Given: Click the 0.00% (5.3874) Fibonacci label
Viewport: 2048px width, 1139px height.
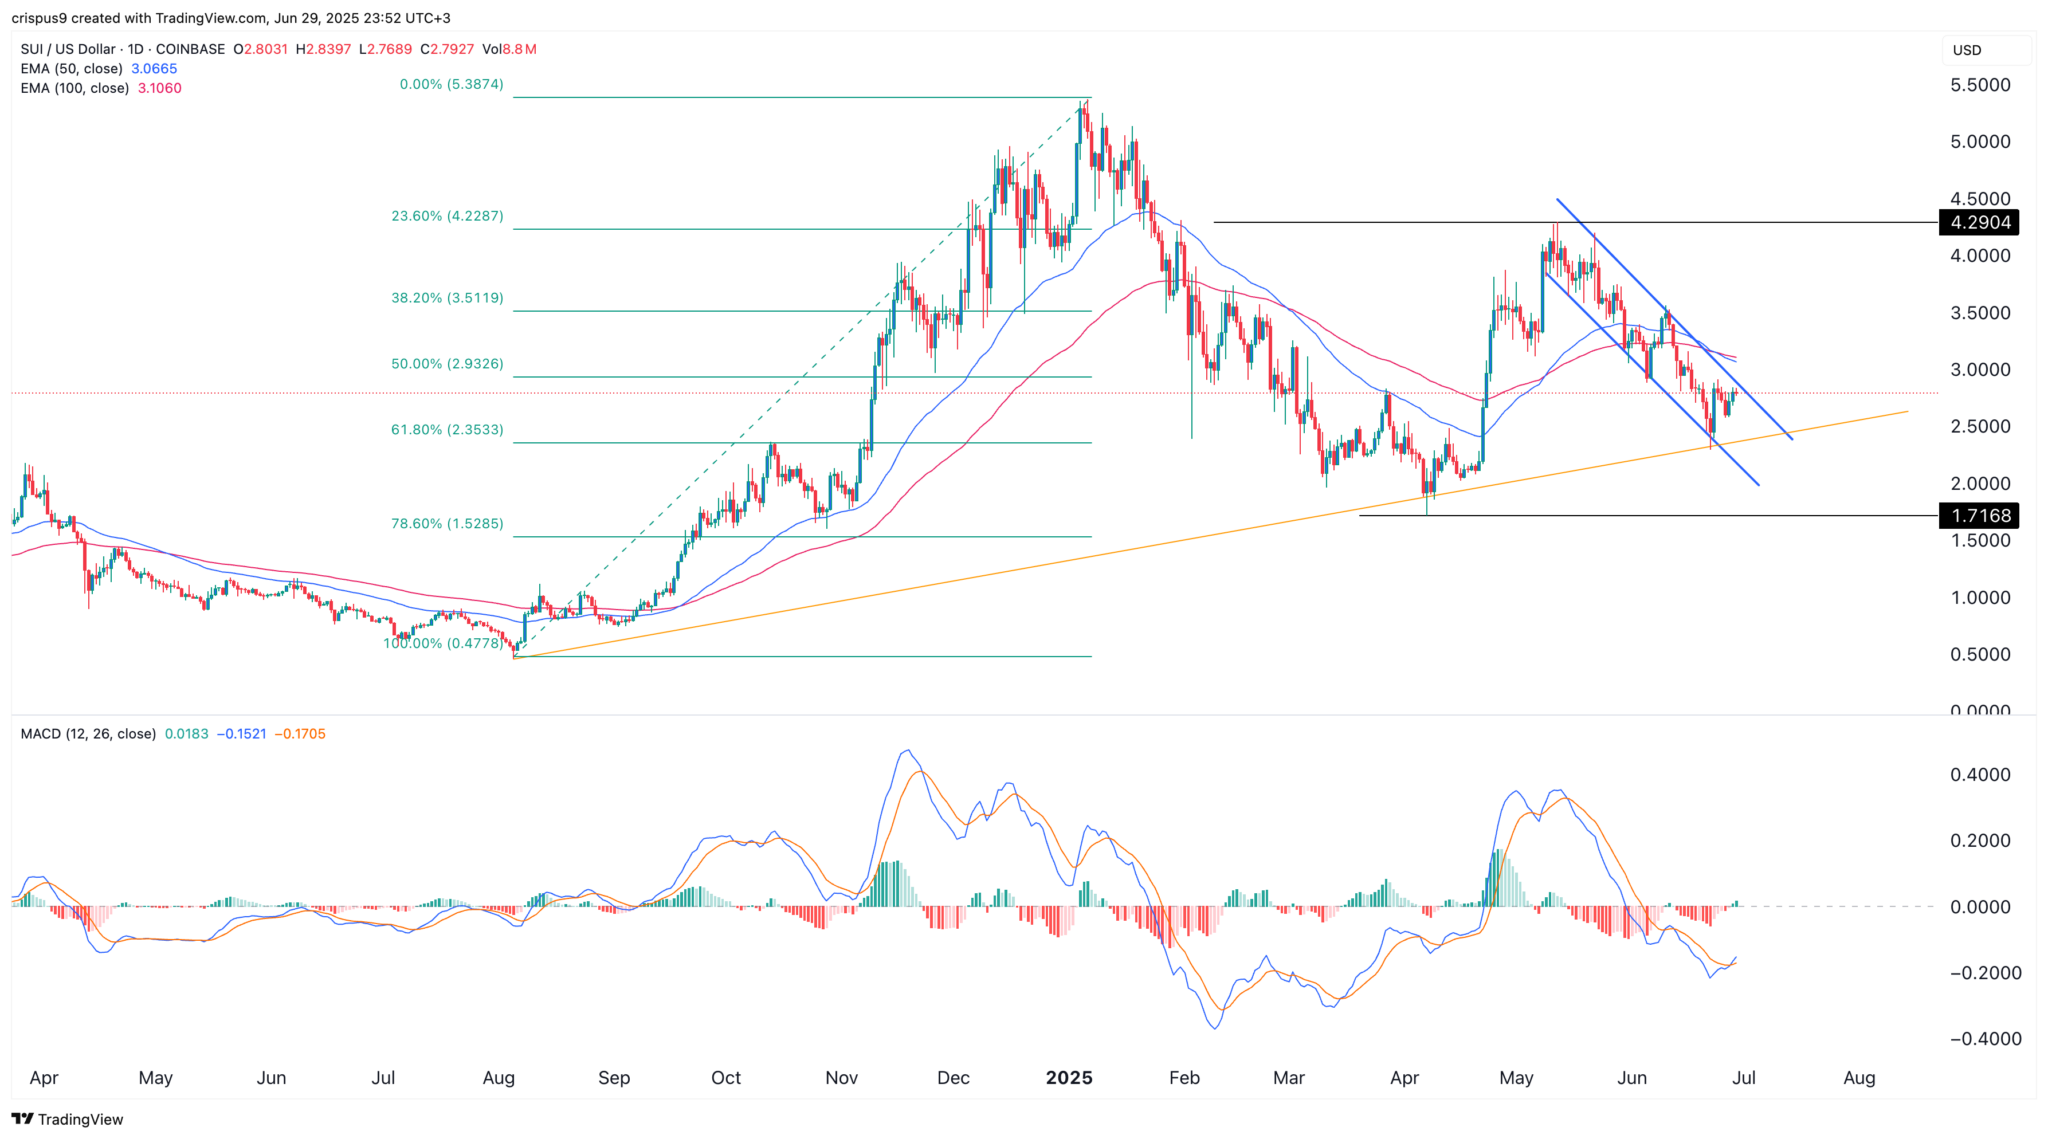Looking at the screenshot, I should click(x=451, y=85).
